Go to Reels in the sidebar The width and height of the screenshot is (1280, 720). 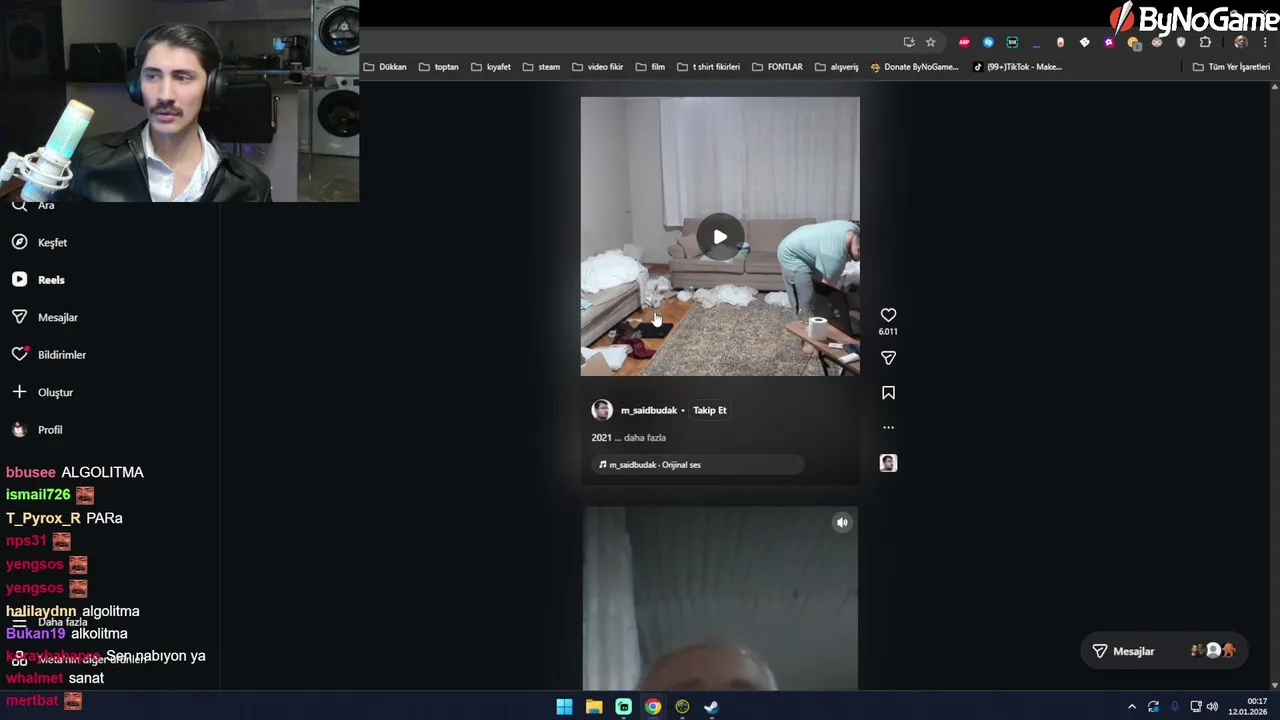coord(38,280)
